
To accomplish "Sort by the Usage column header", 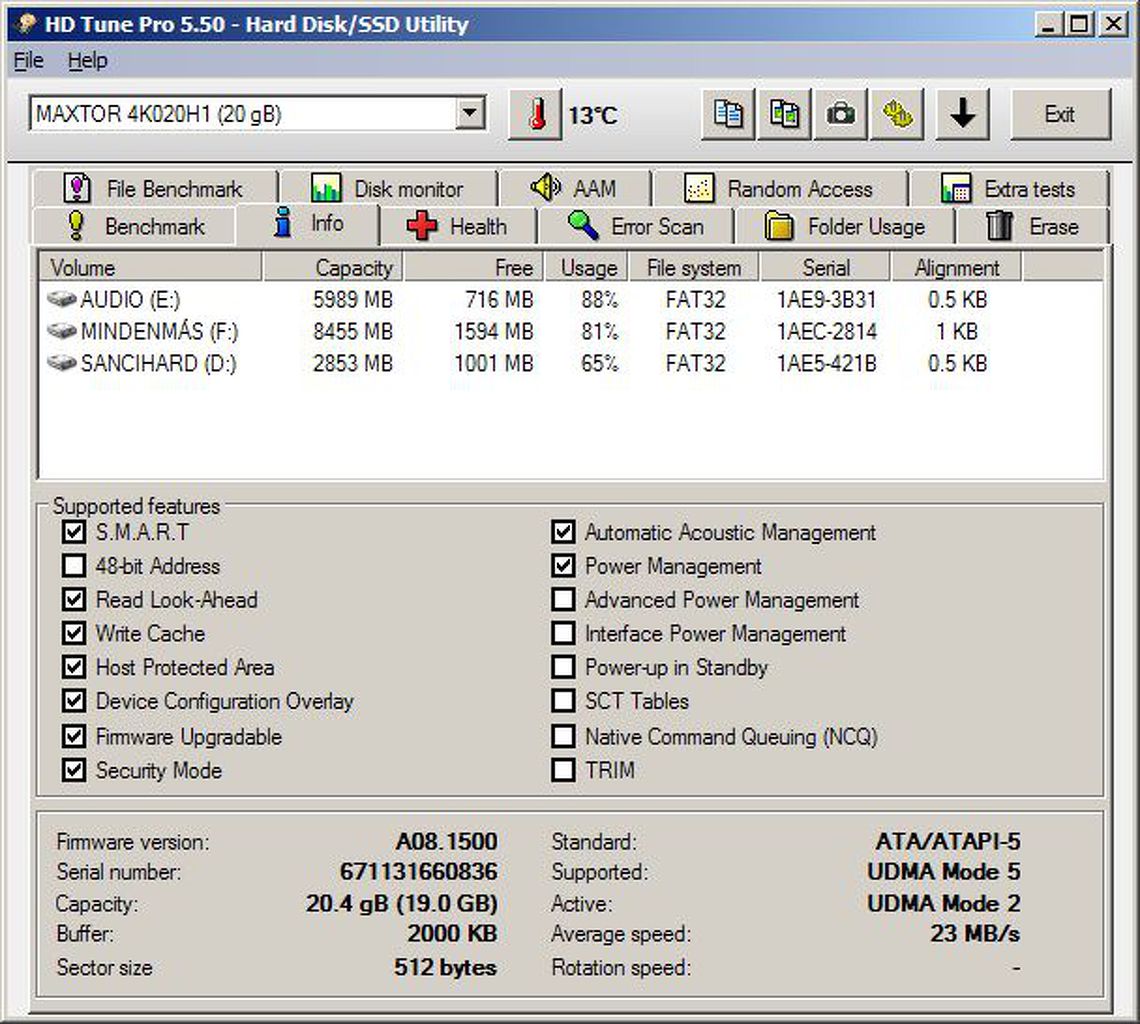I will point(587,268).
